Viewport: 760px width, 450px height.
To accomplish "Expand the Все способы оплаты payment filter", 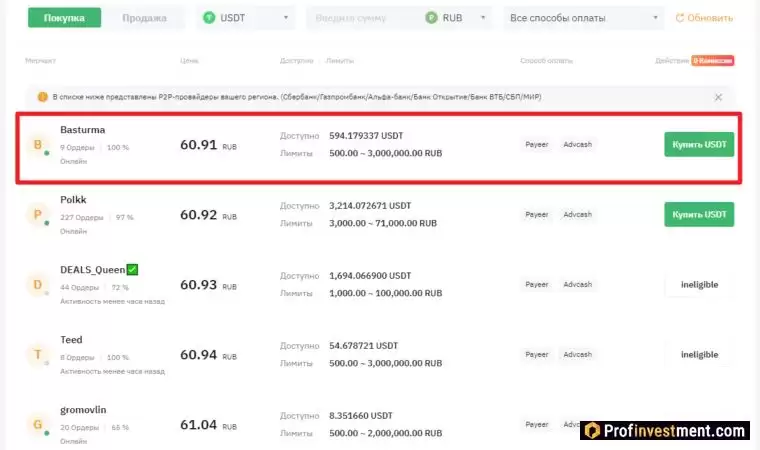I will click(x=584, y=18).
